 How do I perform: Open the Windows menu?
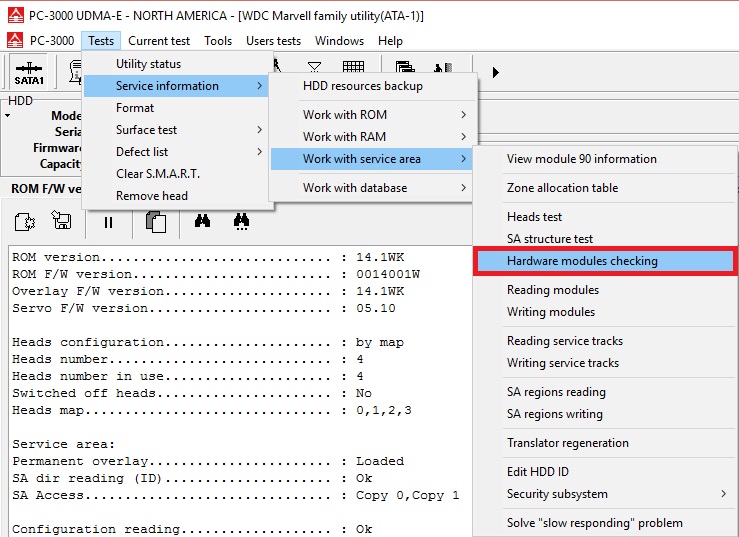click(339, 41)
